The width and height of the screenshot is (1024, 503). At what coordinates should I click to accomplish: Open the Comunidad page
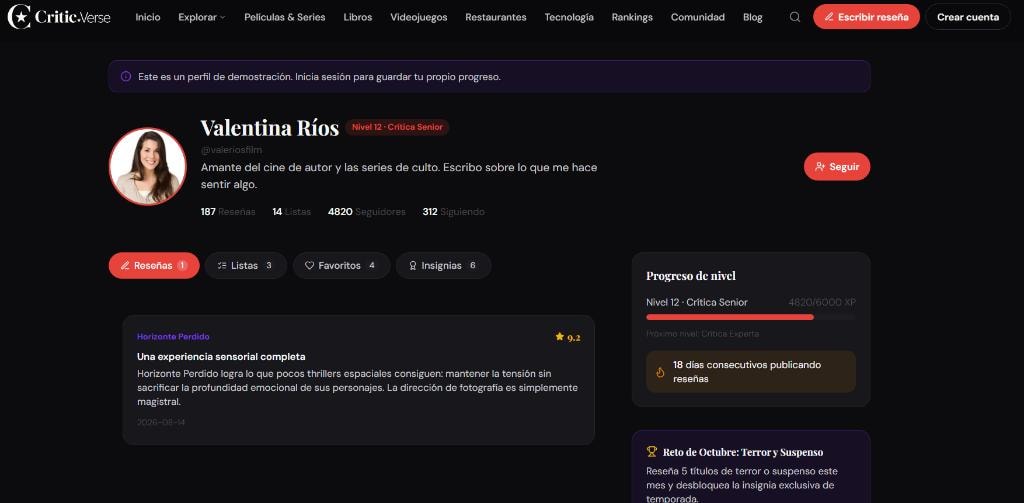click(697, 17)
